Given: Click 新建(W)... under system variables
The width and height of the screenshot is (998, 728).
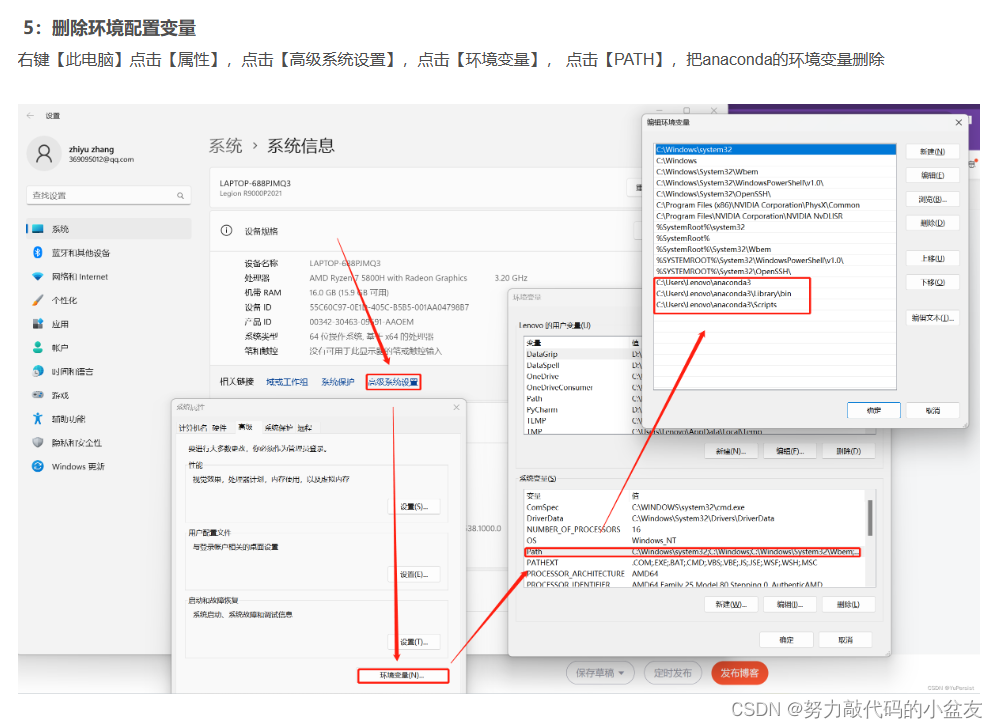Looking at the screenshot, I should click(731, 605).
